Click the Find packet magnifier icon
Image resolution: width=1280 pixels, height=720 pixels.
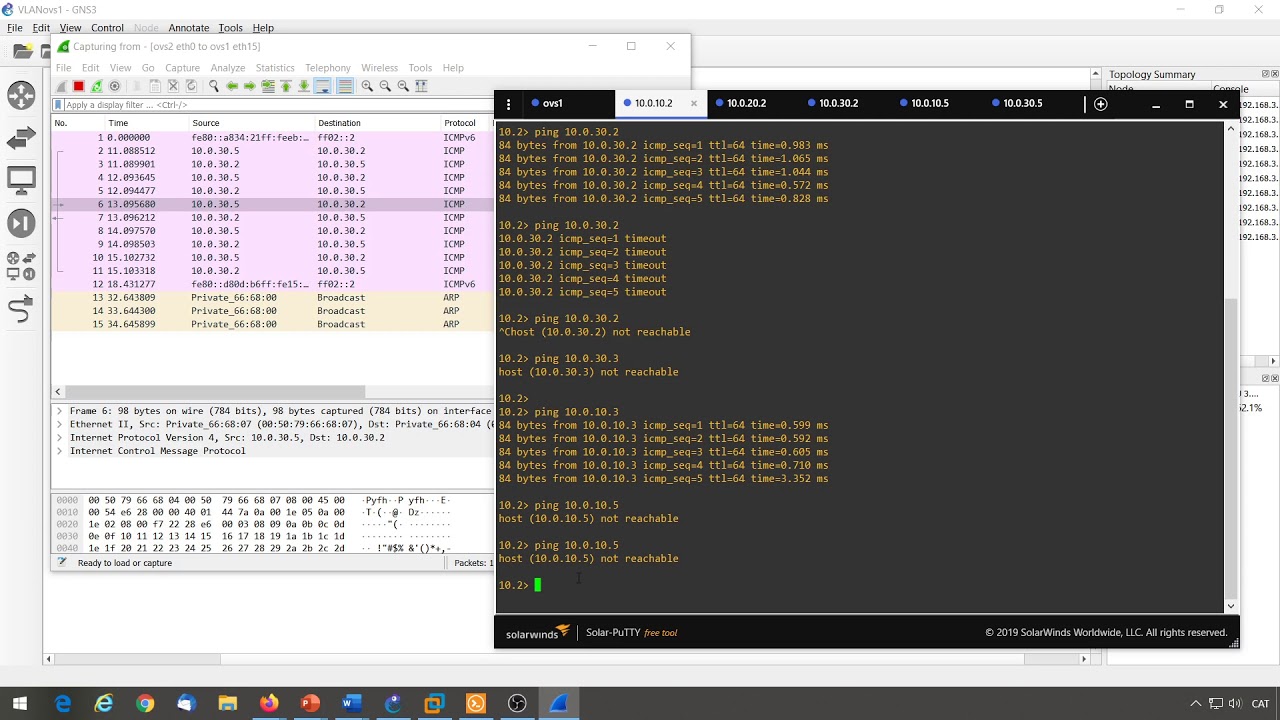[x=213, y=86]
